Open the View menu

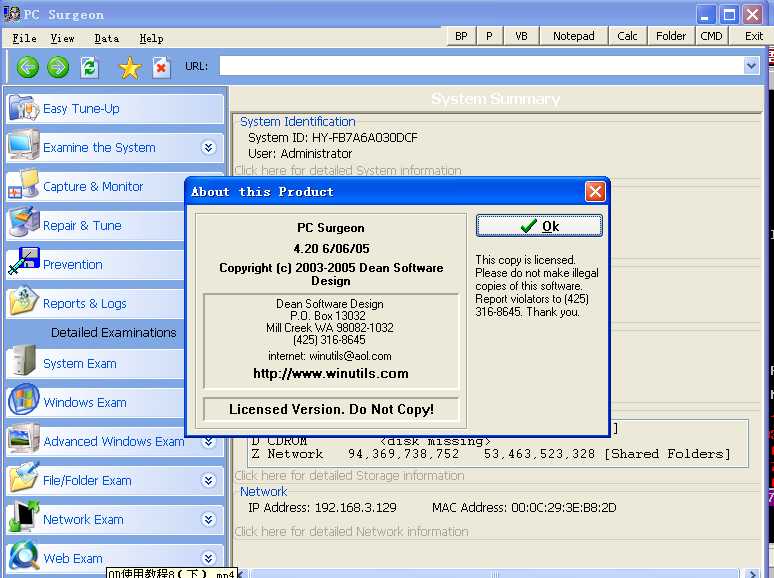click(62, 38)
